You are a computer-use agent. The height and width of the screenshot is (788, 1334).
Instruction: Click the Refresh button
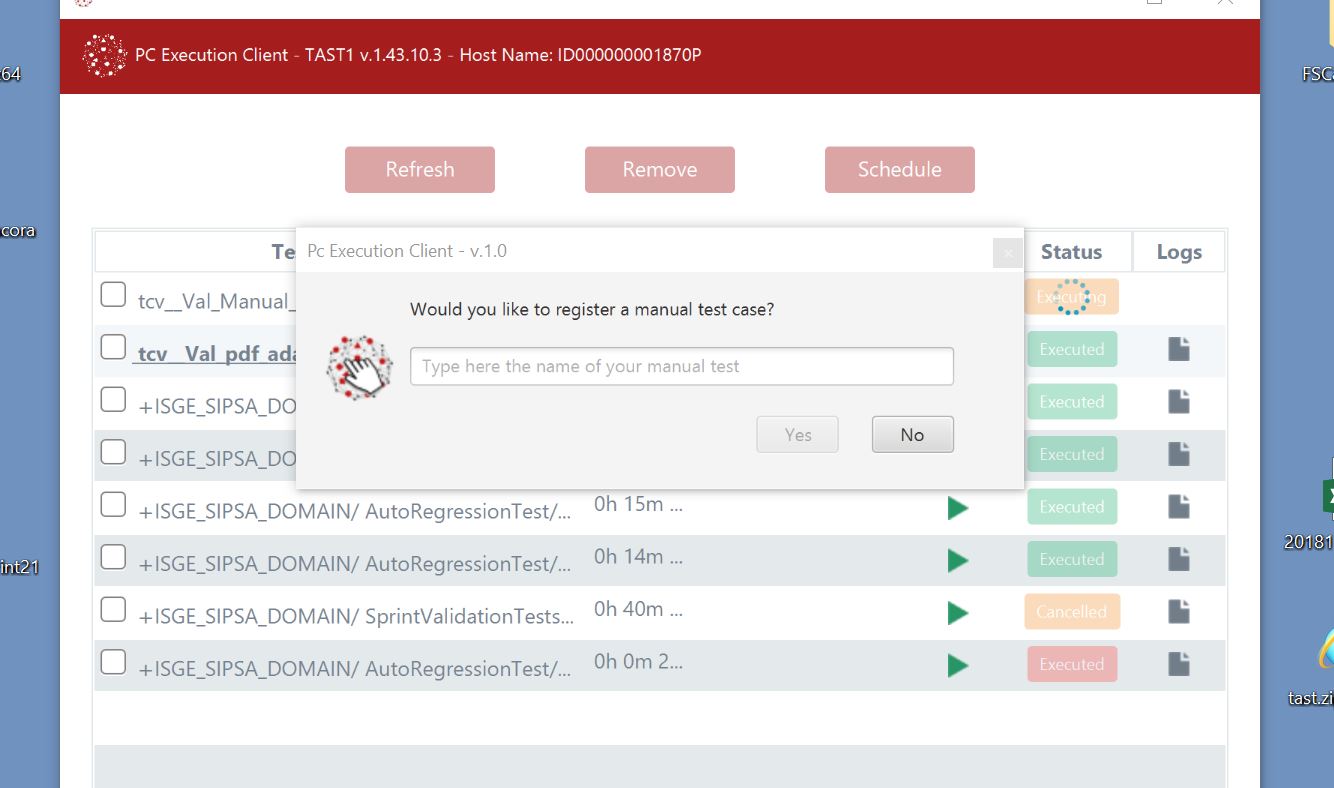pos(420,170)
